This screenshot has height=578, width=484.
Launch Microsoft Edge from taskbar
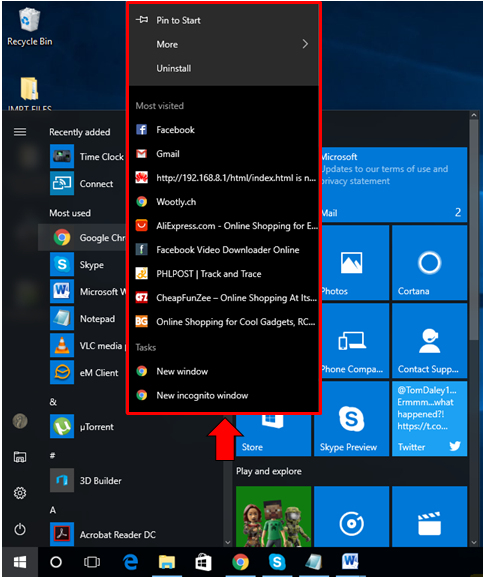pos(130,562)
